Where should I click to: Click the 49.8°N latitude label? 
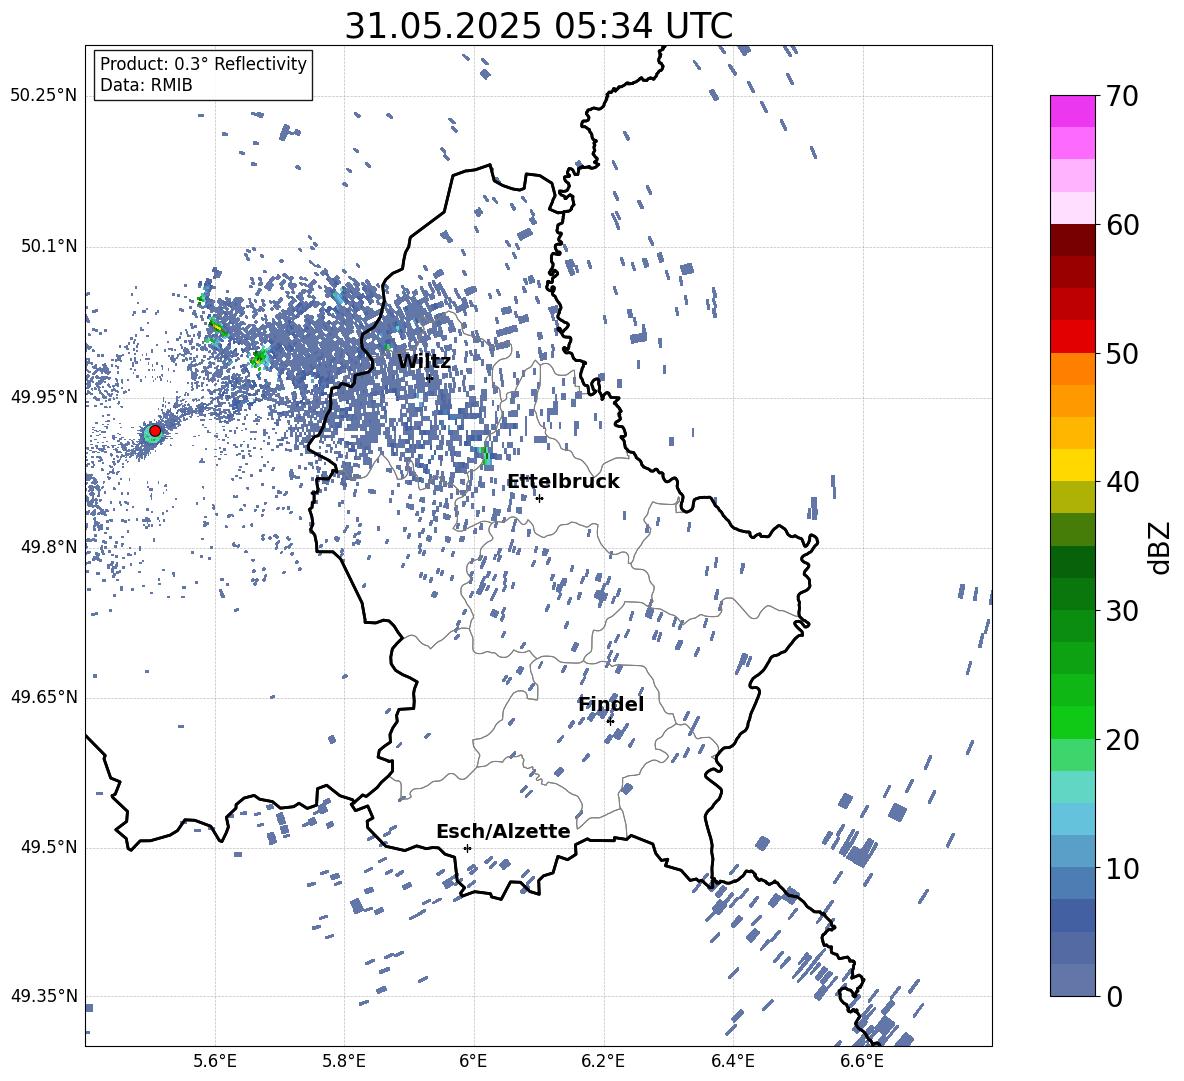point(48,547)
